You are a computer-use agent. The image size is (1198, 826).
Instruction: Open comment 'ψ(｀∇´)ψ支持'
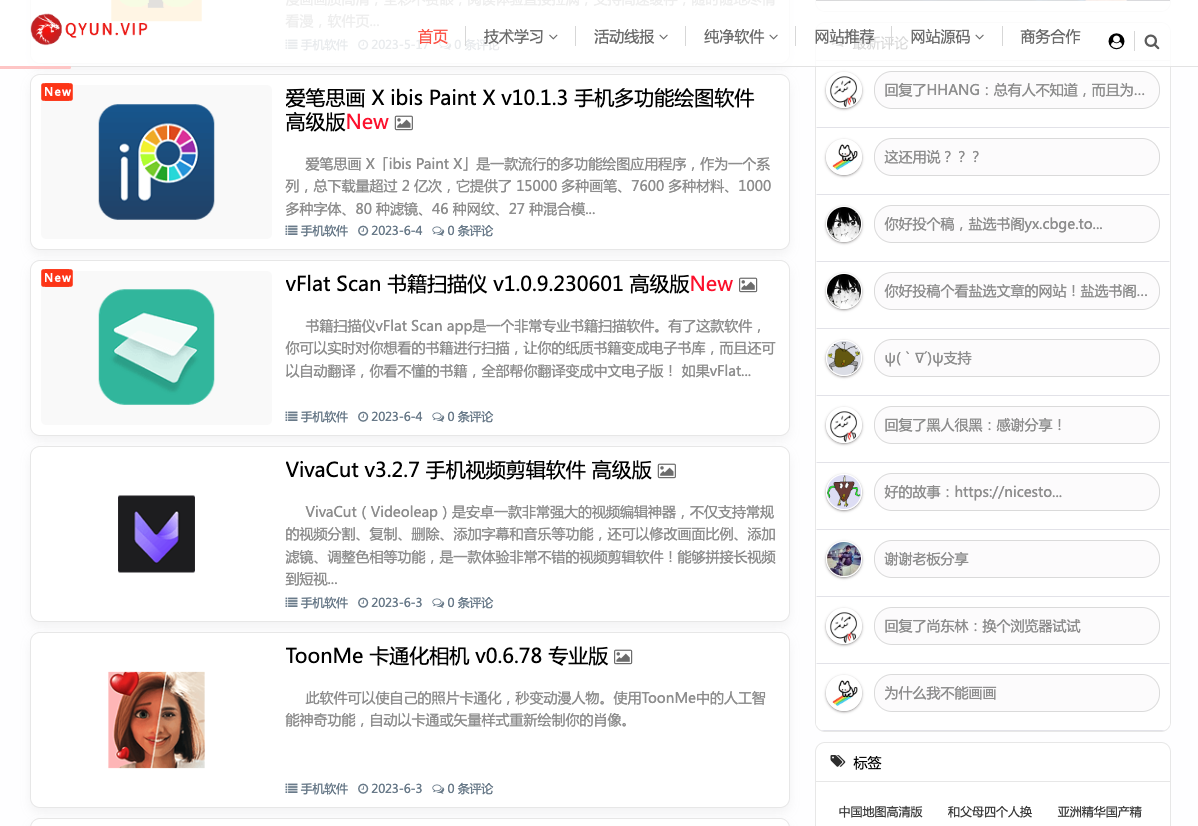(x=1017, y=358)
